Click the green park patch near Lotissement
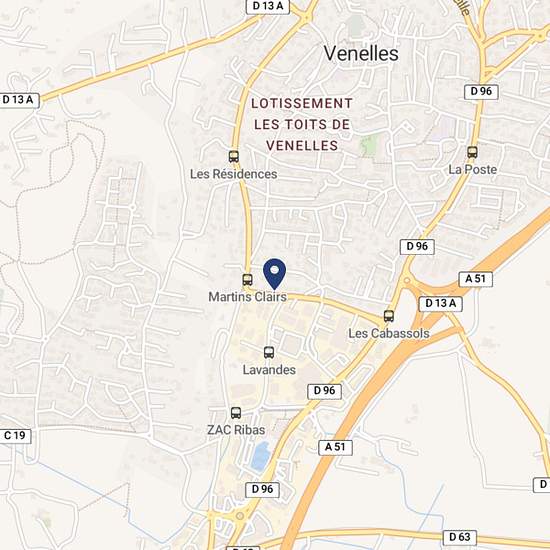 (369, 146)
